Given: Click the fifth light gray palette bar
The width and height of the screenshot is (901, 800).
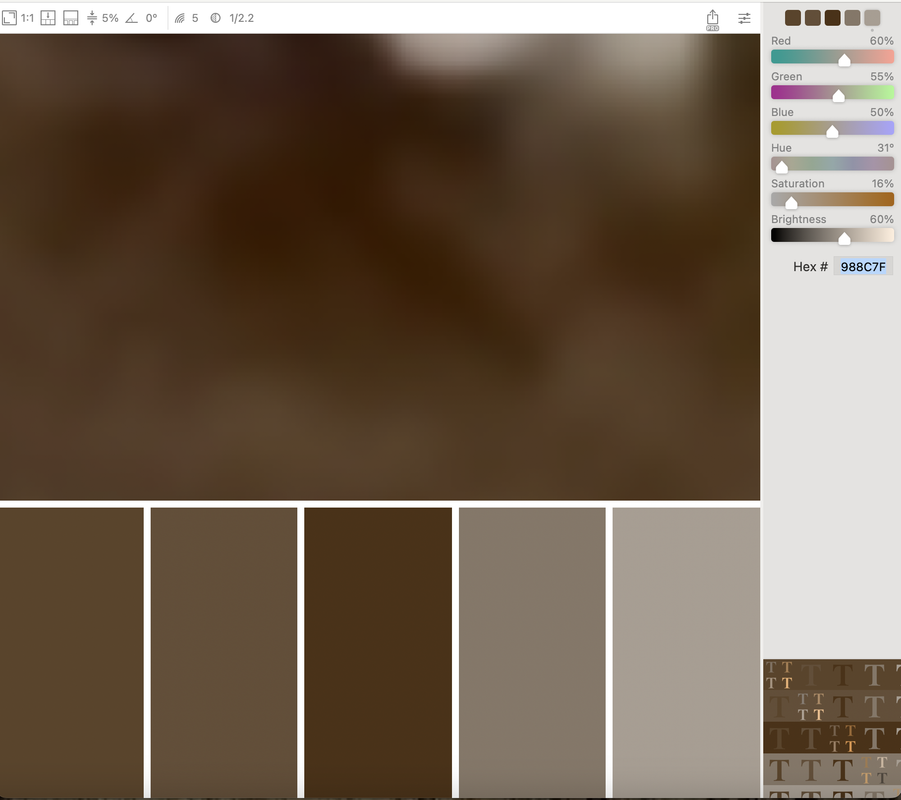Looking at the screenshot, I should click(x=687, y=652).
